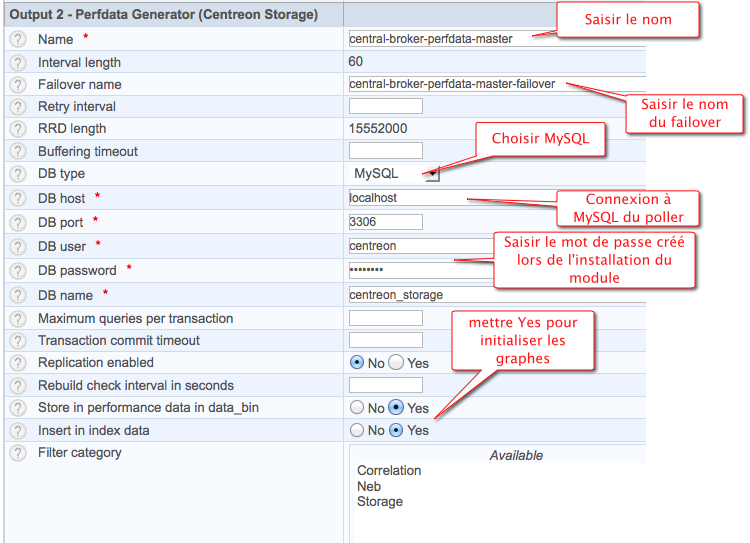Show help for Replication enabled

tap(18, 362)
